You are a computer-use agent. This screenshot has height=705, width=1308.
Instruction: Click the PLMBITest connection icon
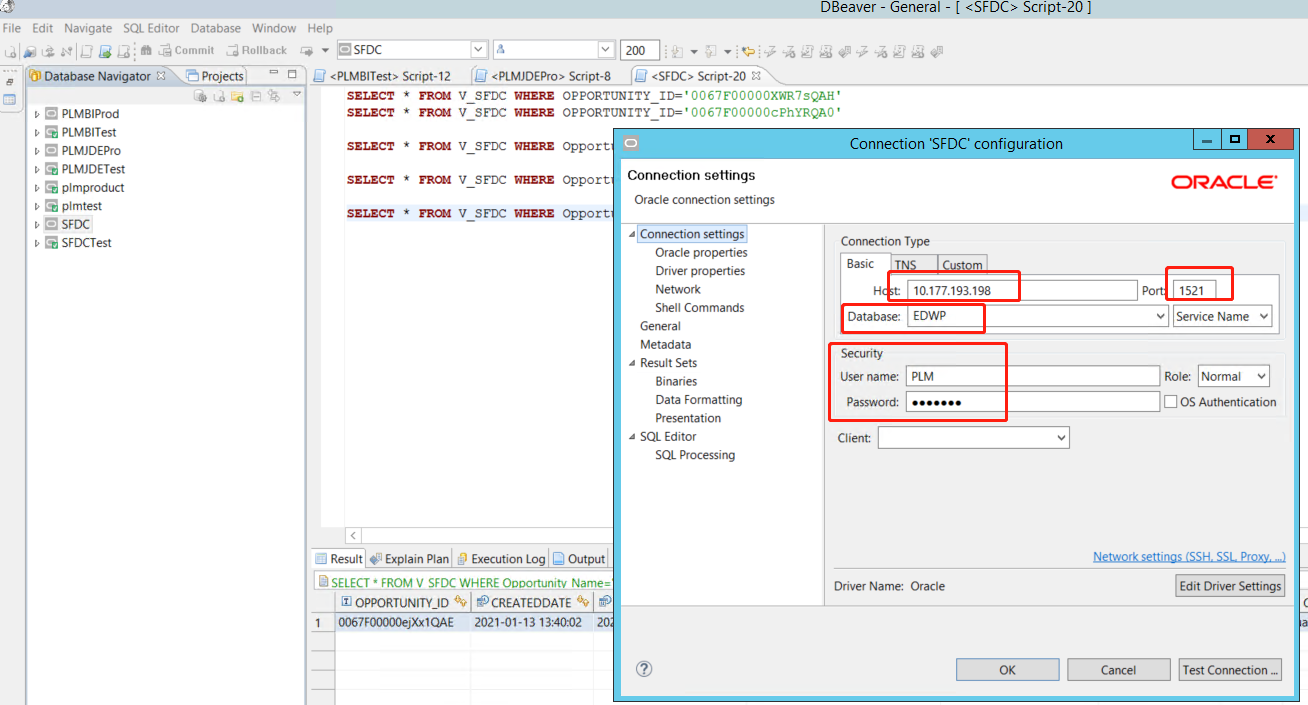point(51,132)
